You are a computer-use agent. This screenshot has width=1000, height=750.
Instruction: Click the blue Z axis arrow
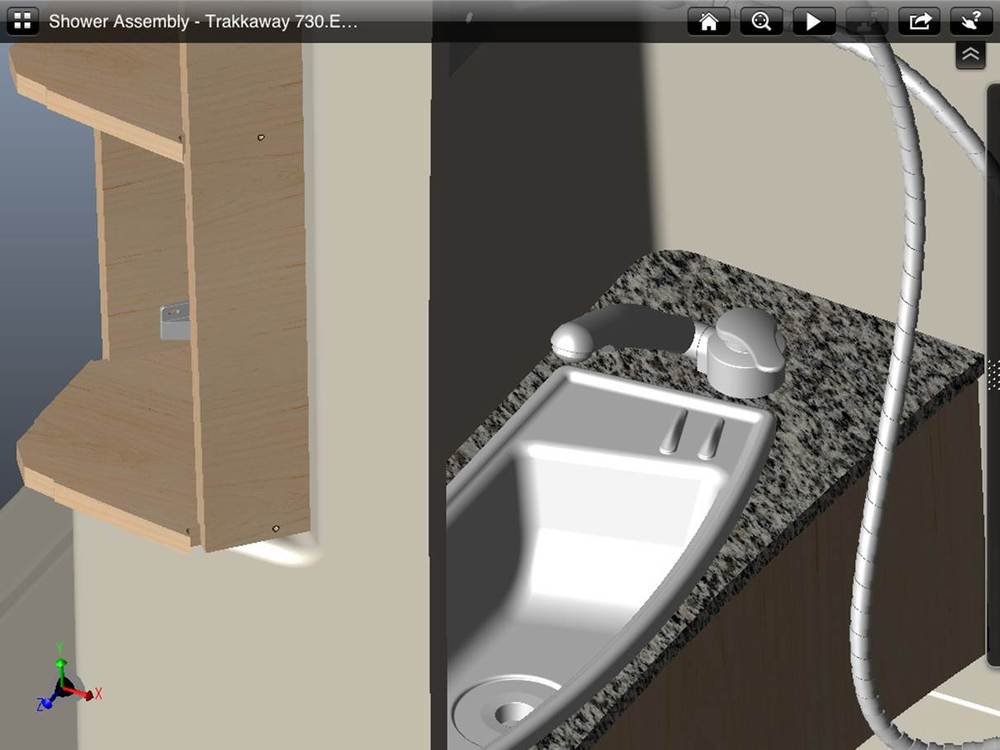(44, 704)
